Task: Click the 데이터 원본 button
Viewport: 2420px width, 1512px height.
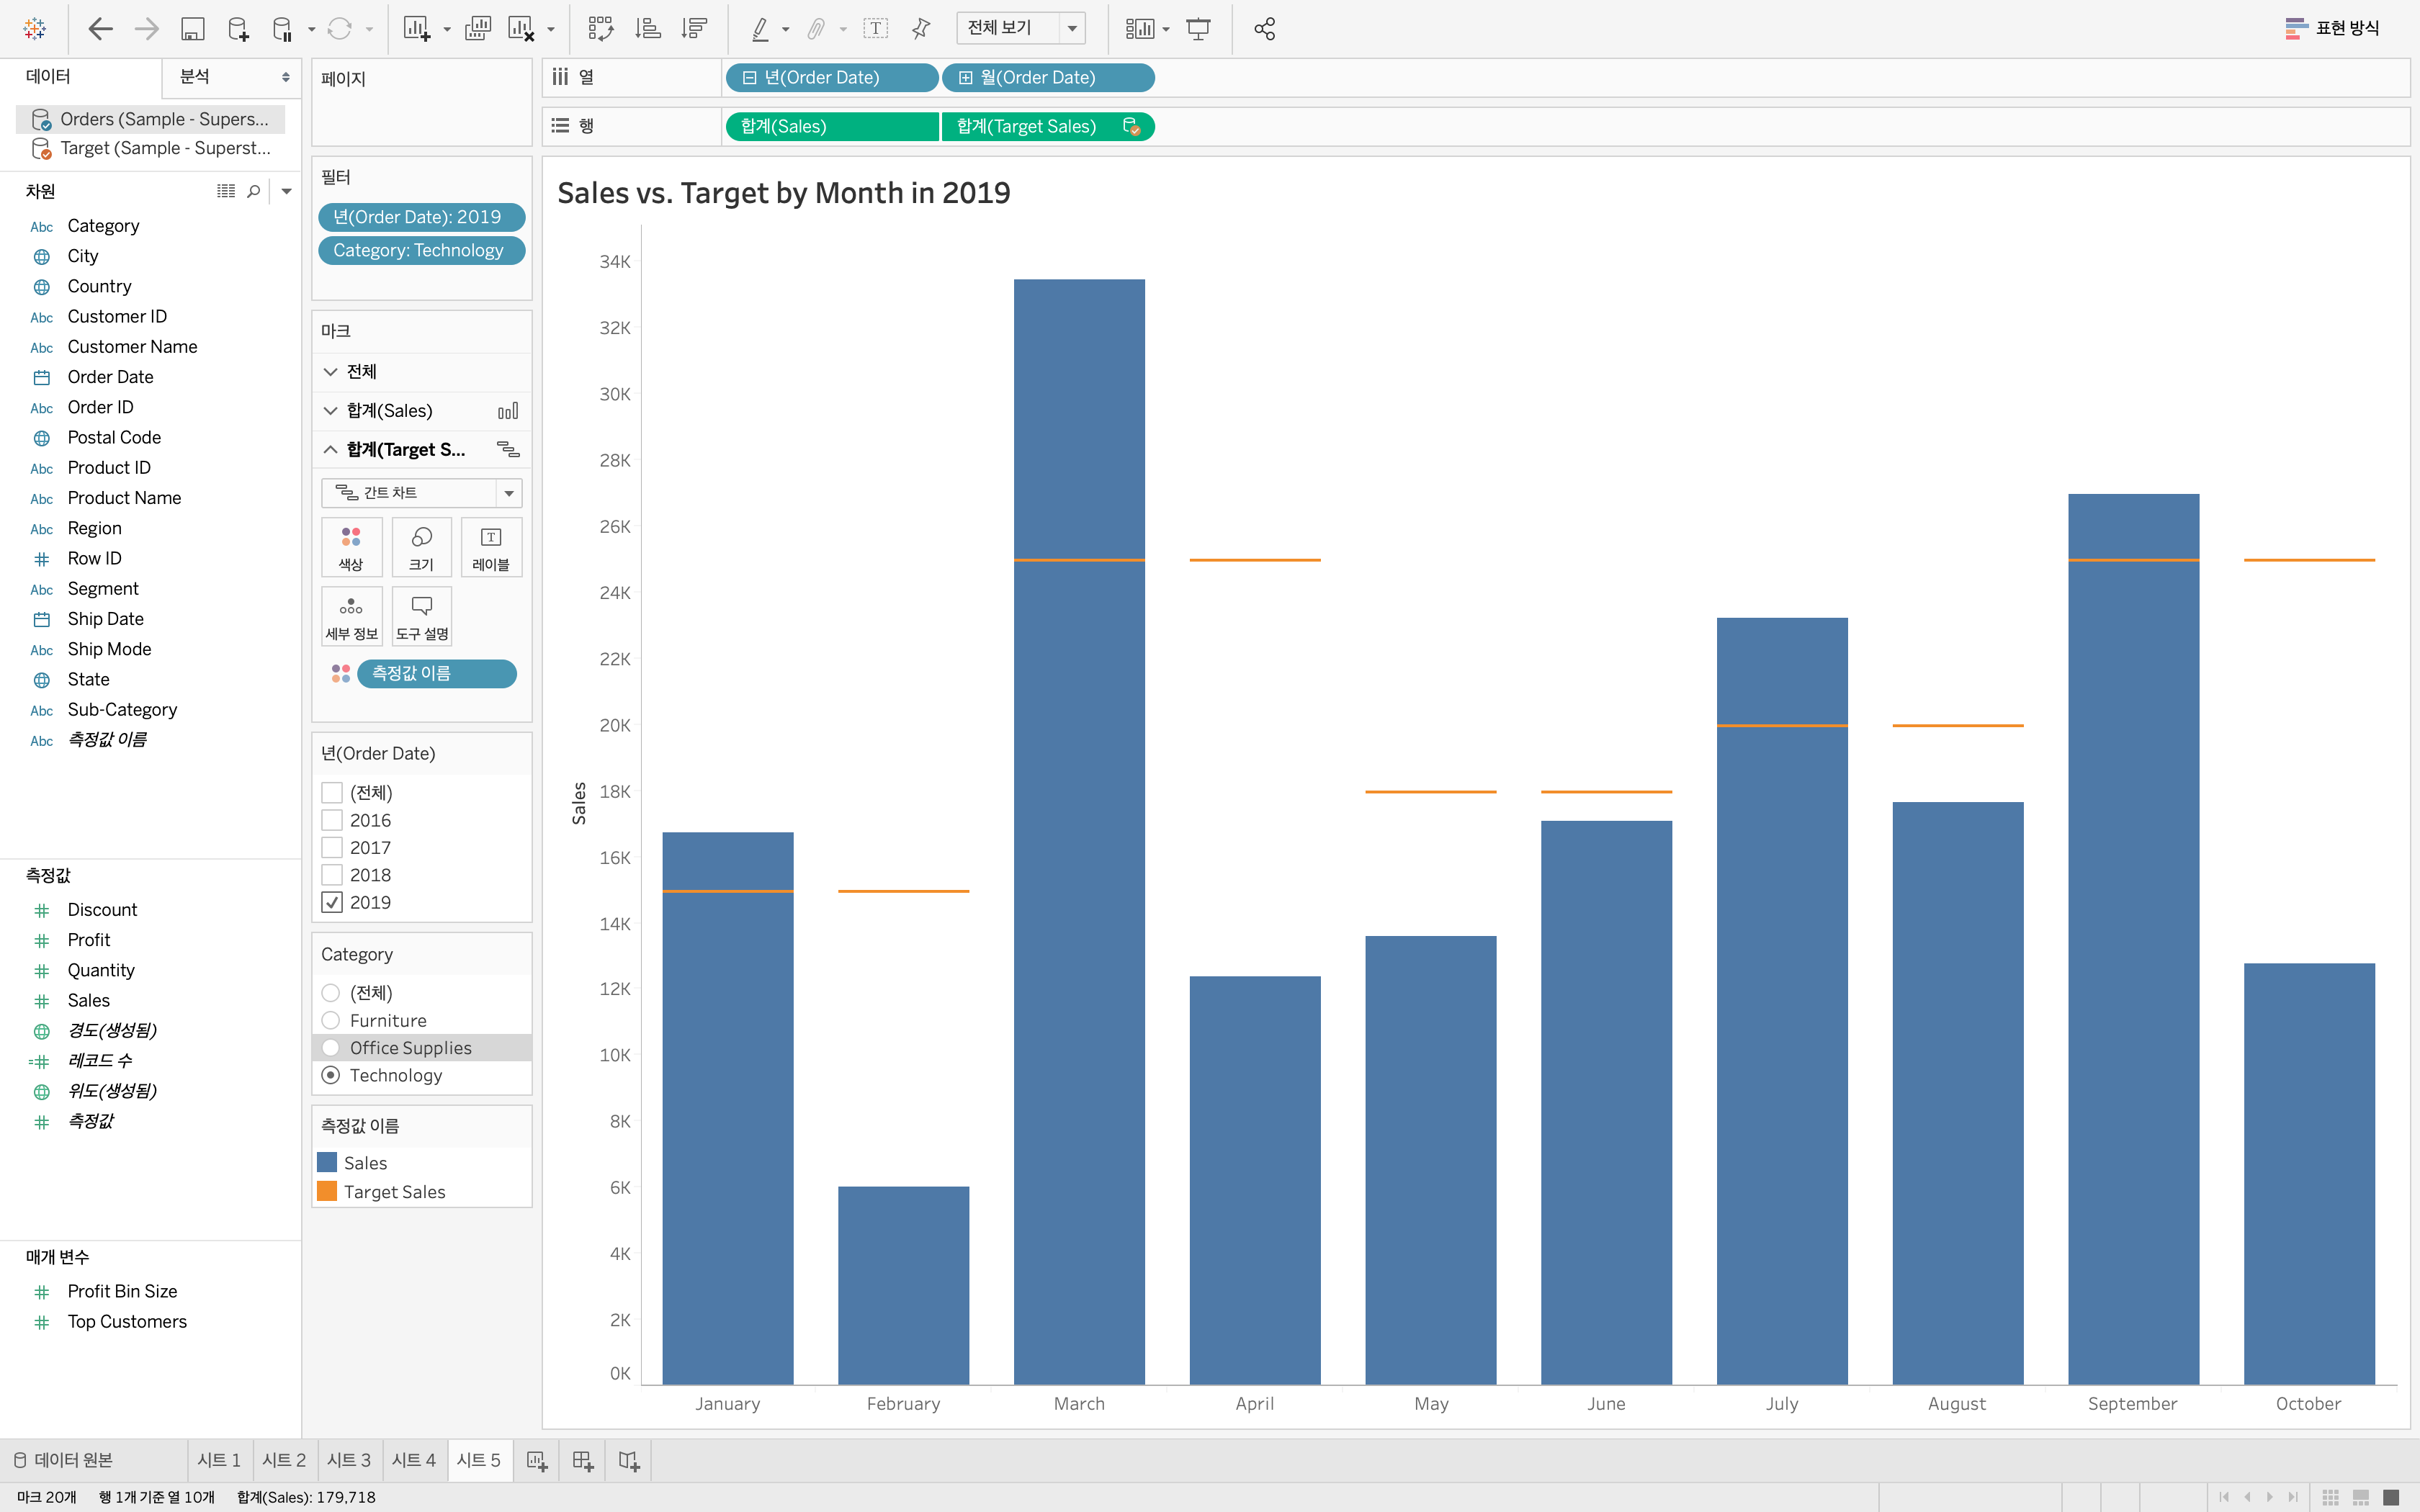Action: click(x=64, y=1460)
